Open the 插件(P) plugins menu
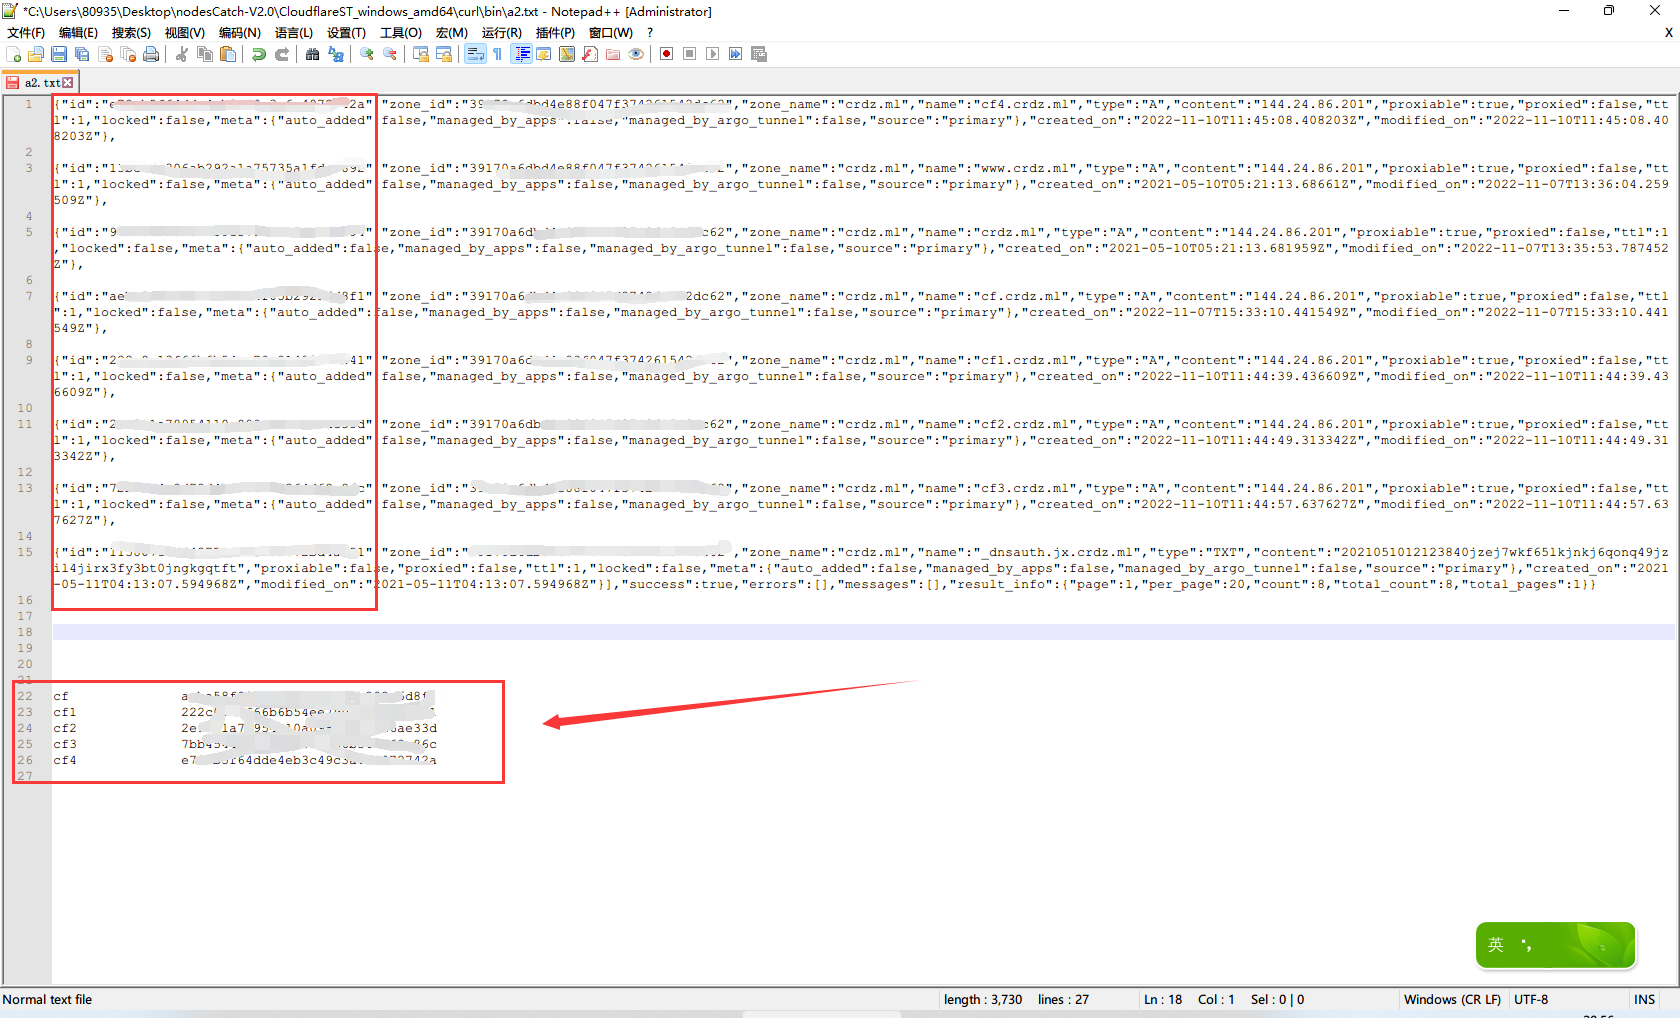 (x=555, y=33)
